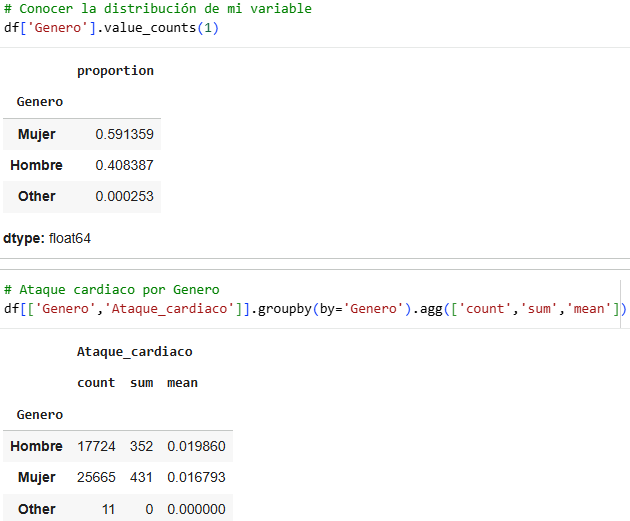630x521 pixels.
Task: Click the count column header
Action: (96, 383)
